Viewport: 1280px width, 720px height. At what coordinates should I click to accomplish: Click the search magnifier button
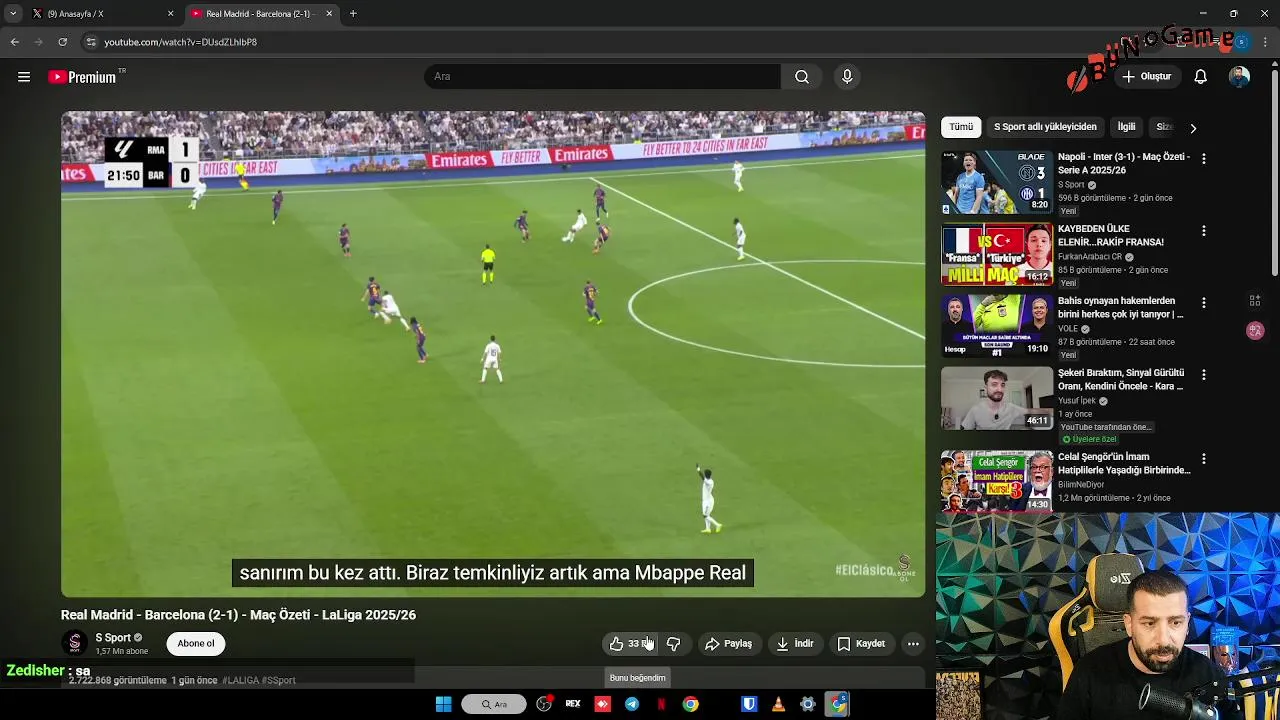pyautogui.click(x=802, y=77)
